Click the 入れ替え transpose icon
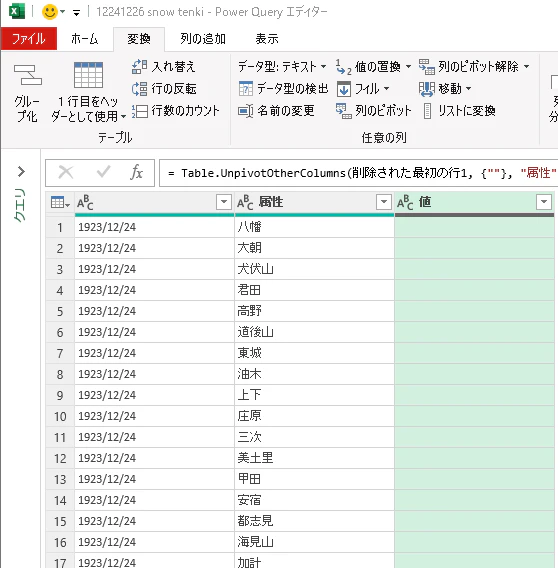558x568 pixels. [x=140, y=67]
